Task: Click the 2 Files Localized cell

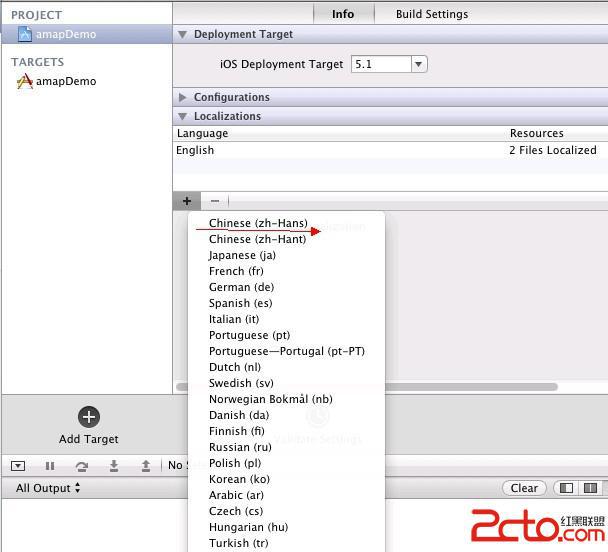Action: tap(553, 150)
